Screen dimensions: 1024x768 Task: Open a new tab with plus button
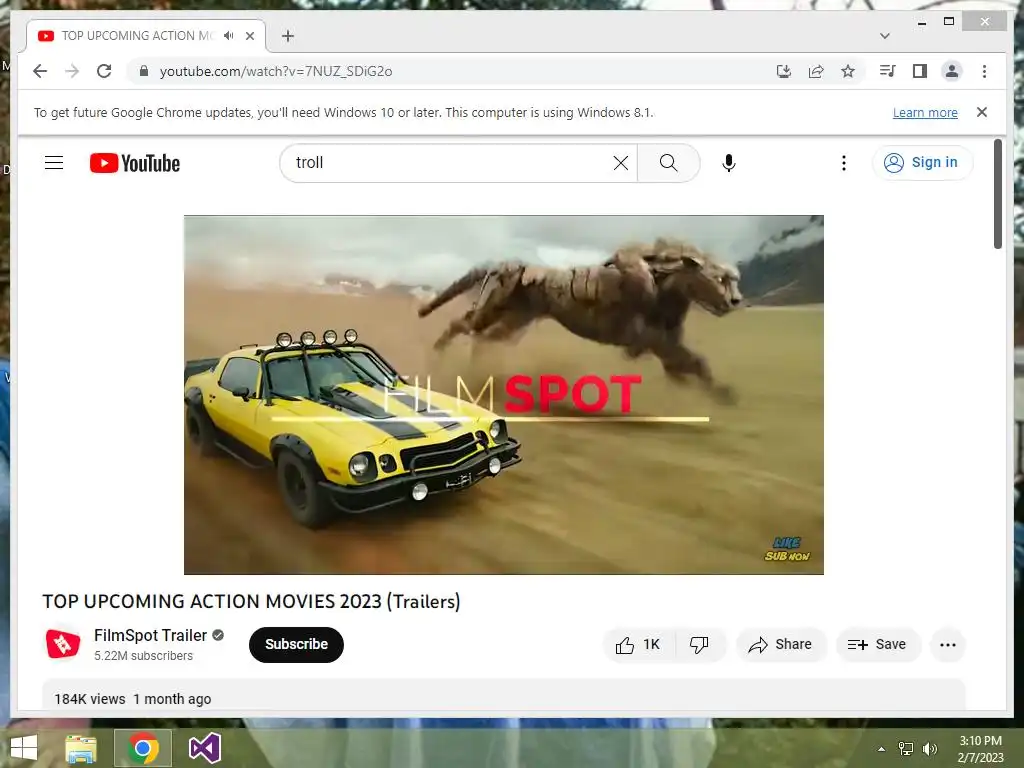click(288, 36)
